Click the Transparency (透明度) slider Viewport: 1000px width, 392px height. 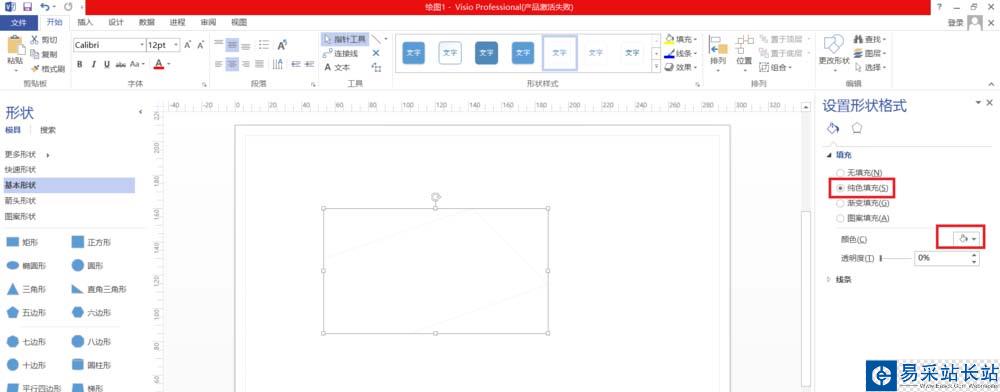point(895,258)
